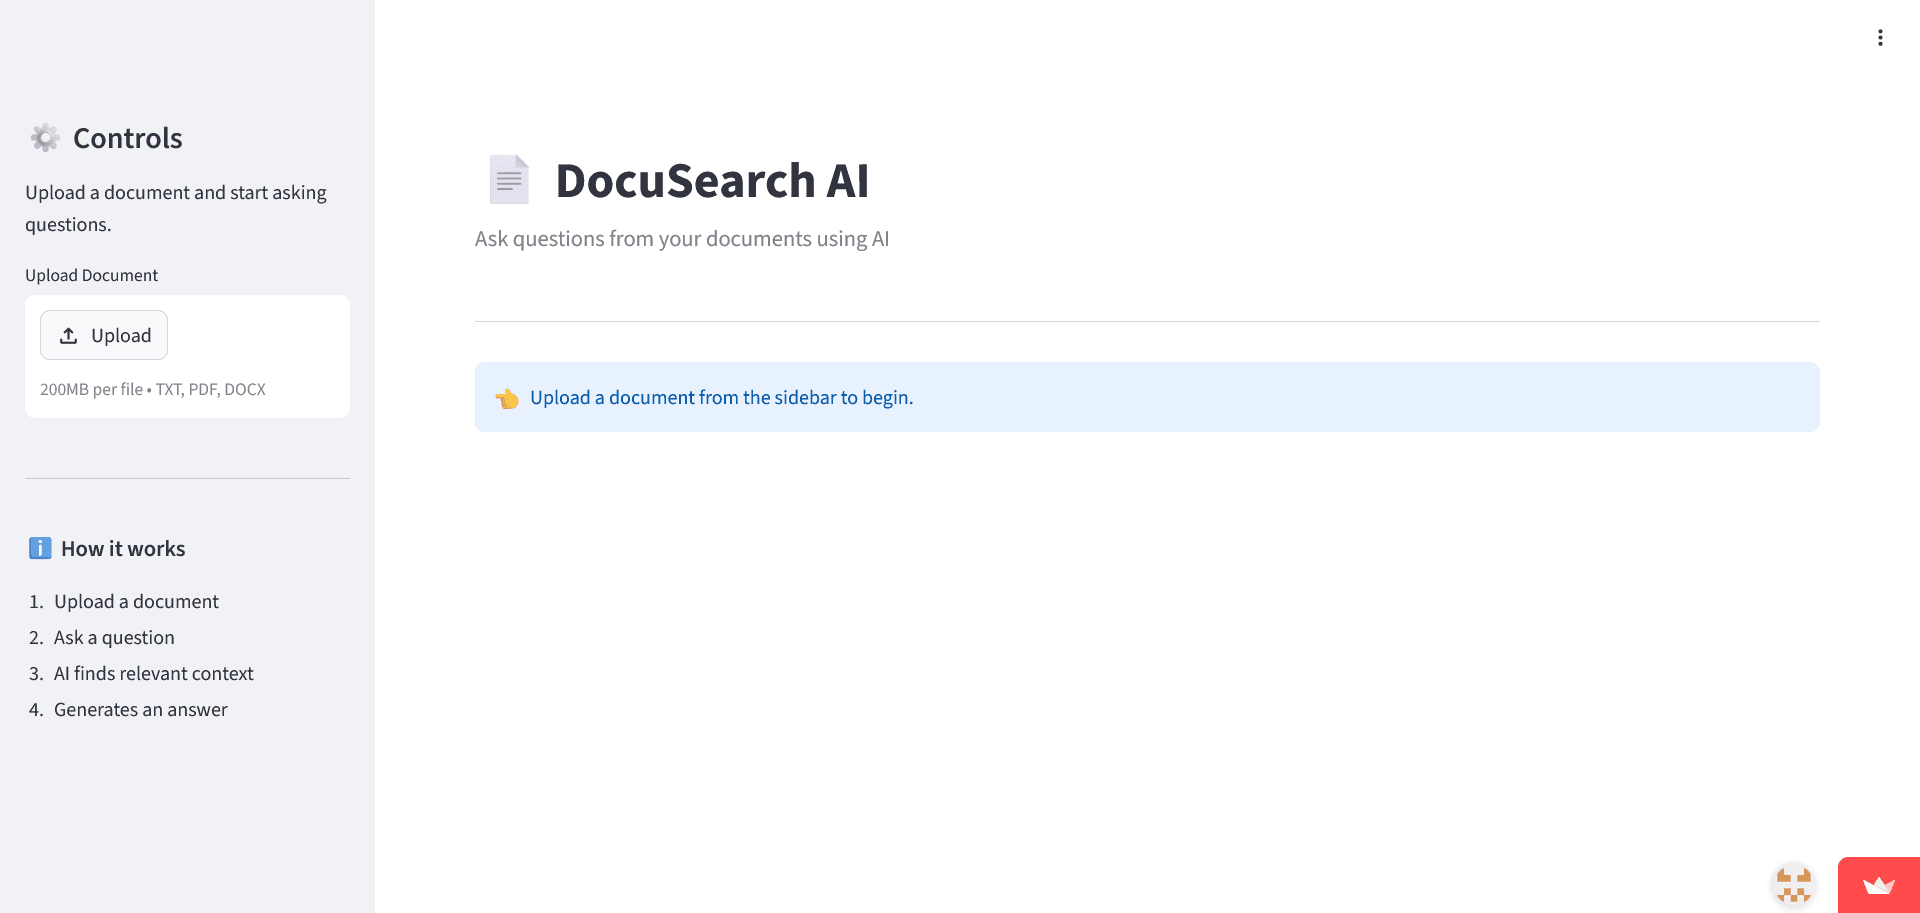Screen dimensions: 1920x913
Task: Click step "AI finds relevant context"
Action: 154,673
